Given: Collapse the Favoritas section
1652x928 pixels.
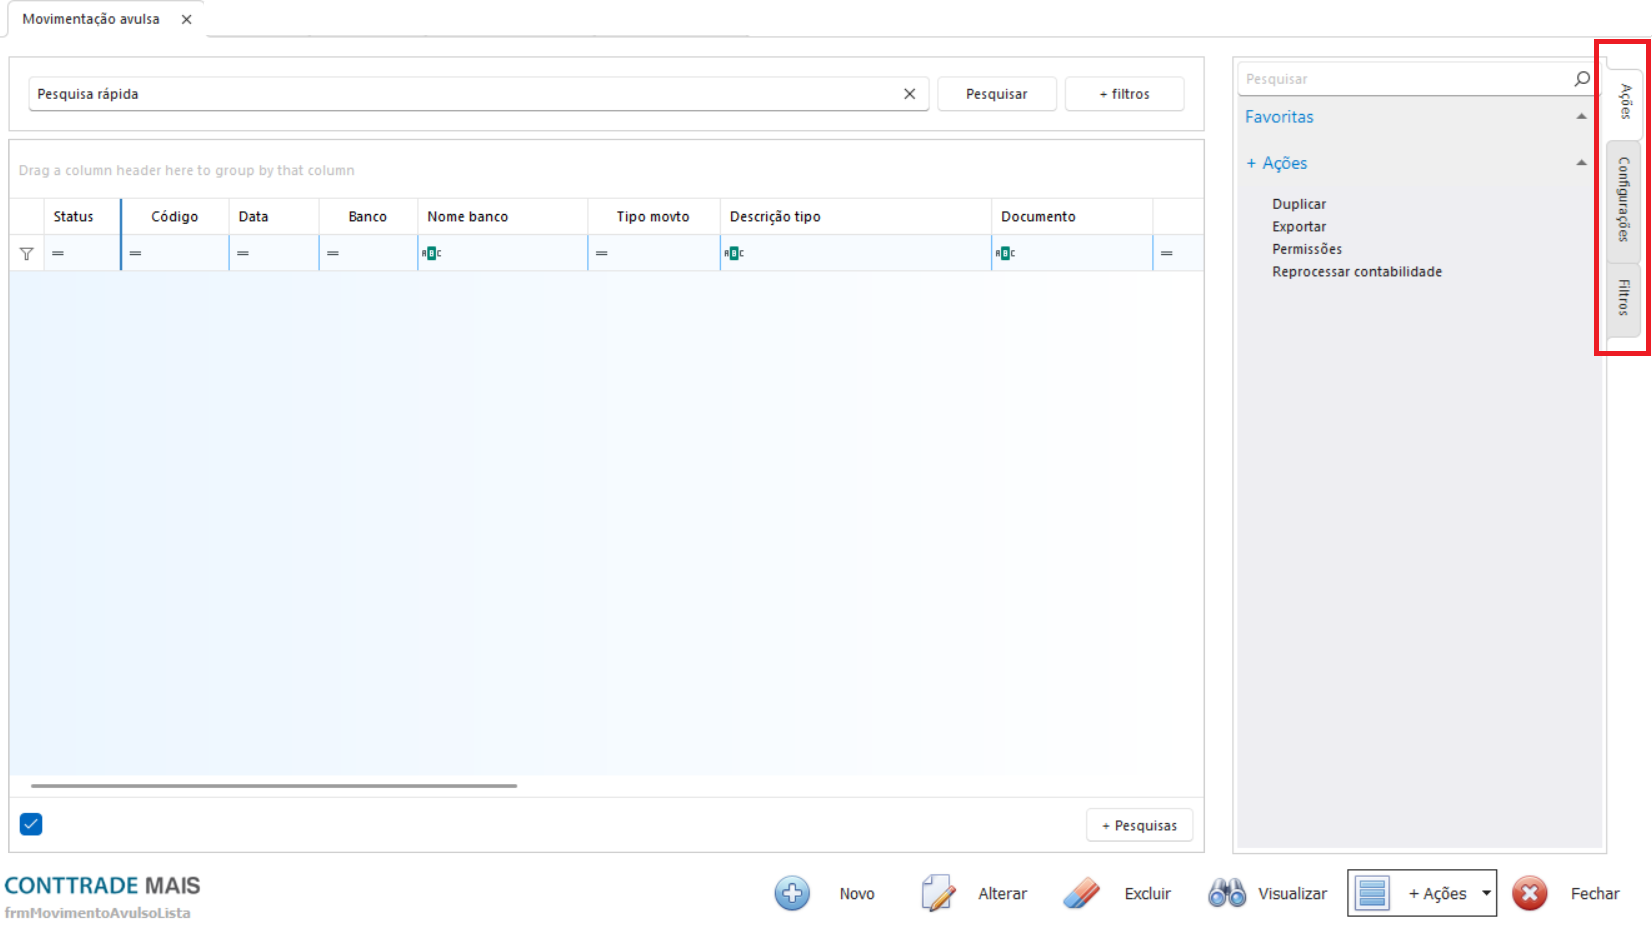Looking at the screenshot, I should [x=1581, y=117].
